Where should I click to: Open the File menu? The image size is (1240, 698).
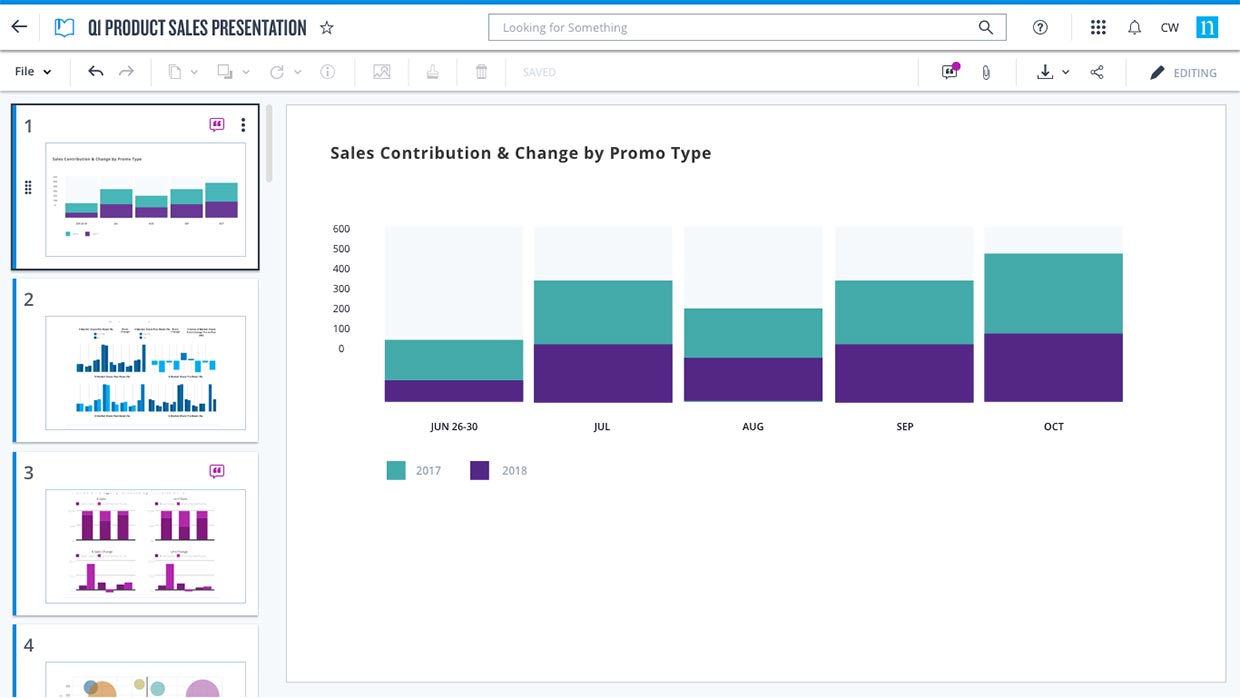(x=33, y=72)
